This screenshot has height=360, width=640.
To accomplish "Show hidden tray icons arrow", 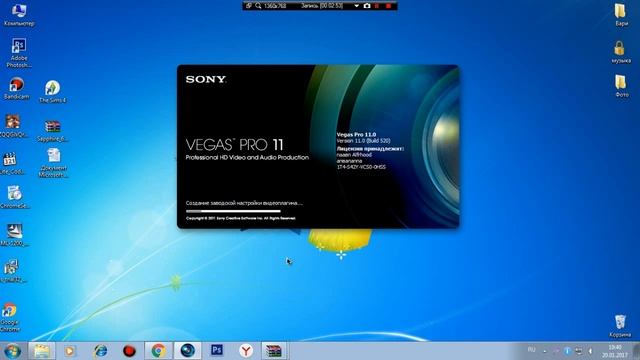I will [544, 351].
